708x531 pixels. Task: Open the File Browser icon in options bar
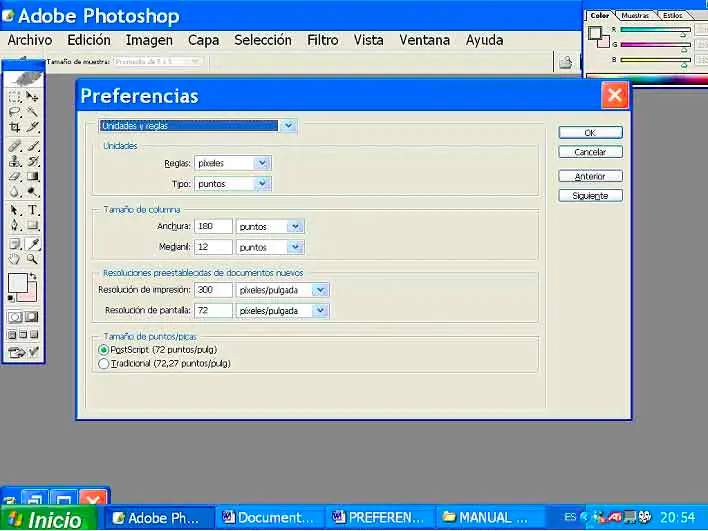[566, 62]
